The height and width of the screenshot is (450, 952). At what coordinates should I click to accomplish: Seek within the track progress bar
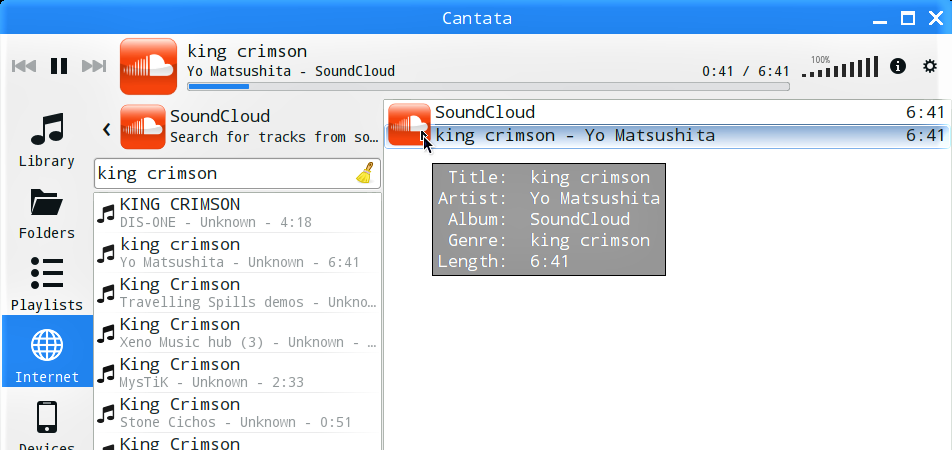click(x=488, y=86)
